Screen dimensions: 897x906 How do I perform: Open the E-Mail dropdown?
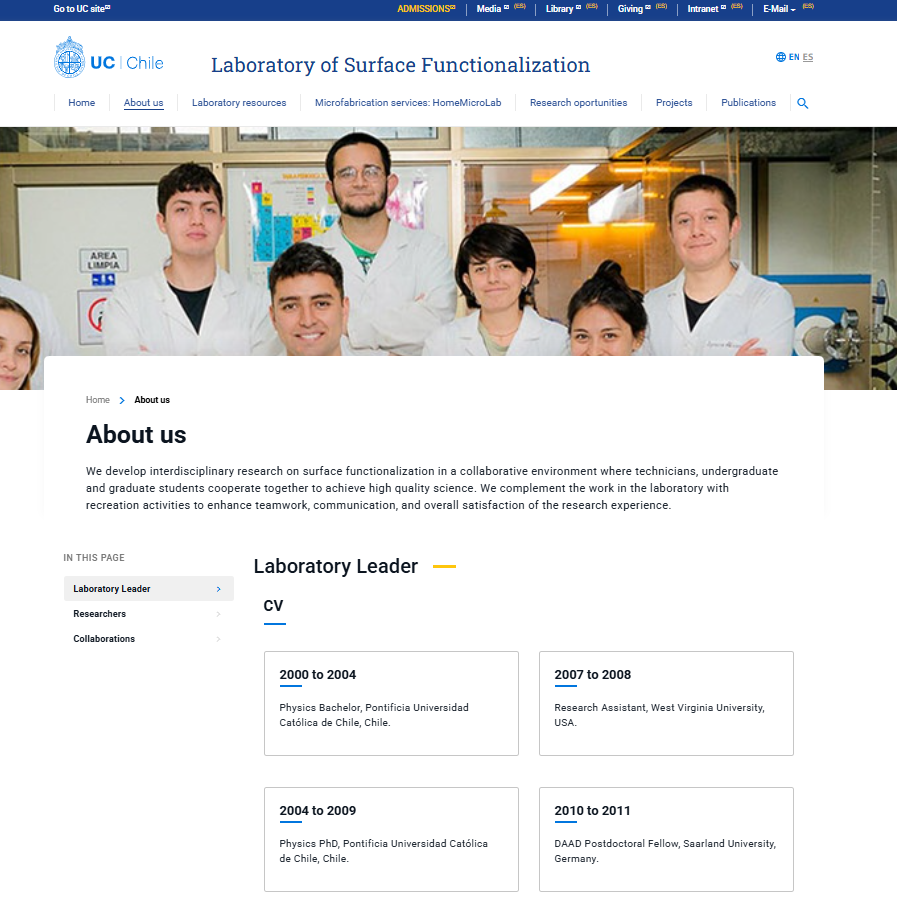click(779, 9)
